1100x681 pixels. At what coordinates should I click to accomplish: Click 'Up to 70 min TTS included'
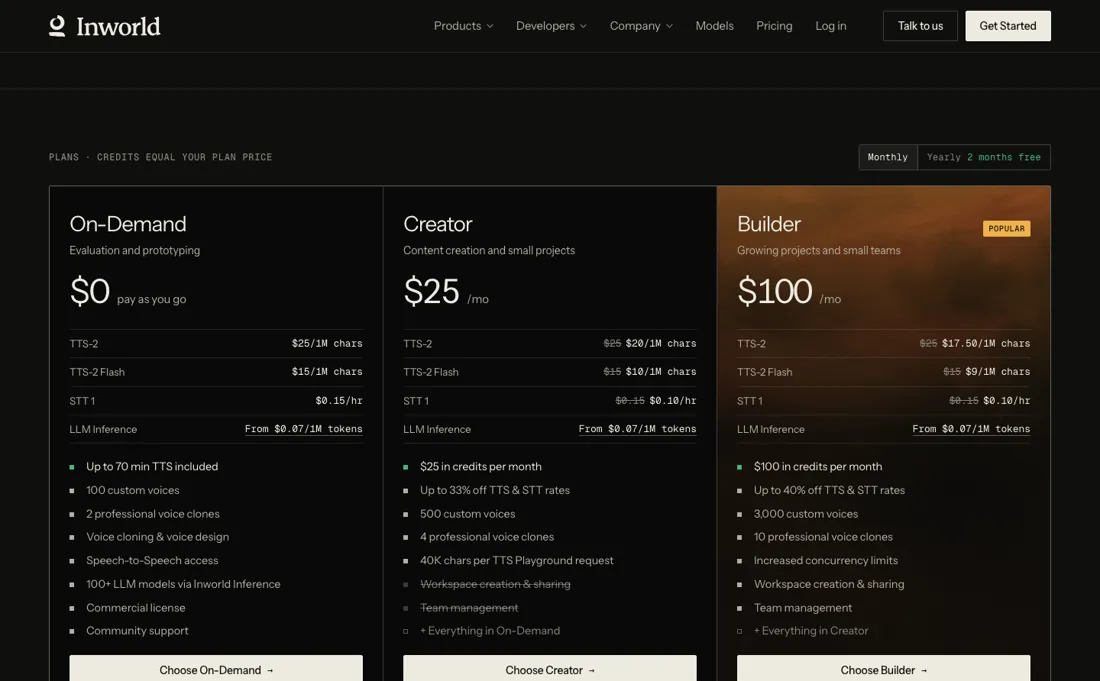[152, 466]
